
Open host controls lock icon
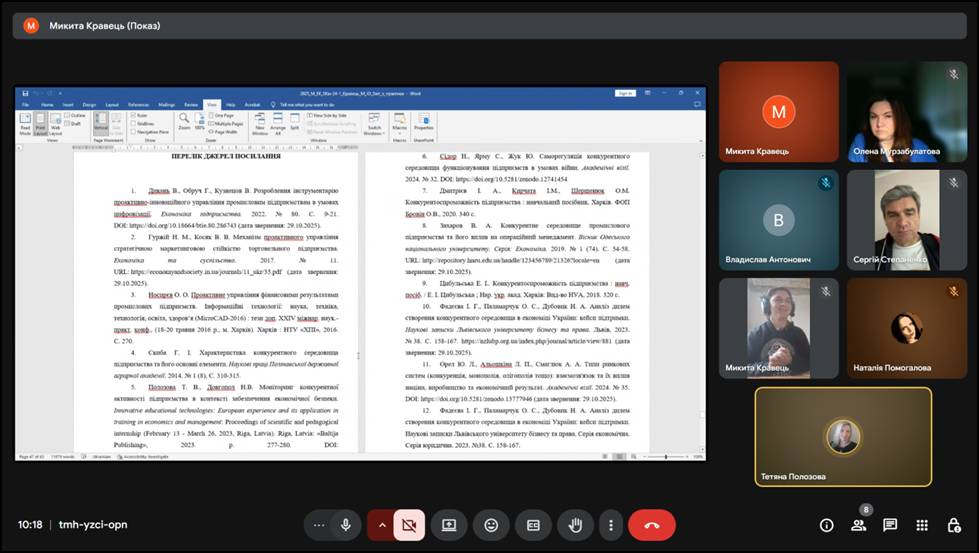[954, 525]
